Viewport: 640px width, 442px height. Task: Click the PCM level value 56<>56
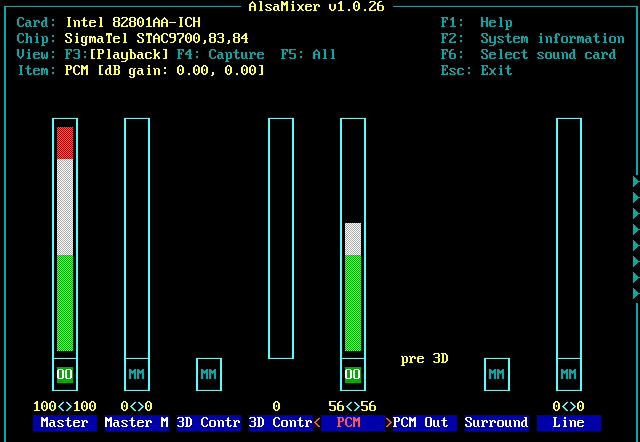353,406
